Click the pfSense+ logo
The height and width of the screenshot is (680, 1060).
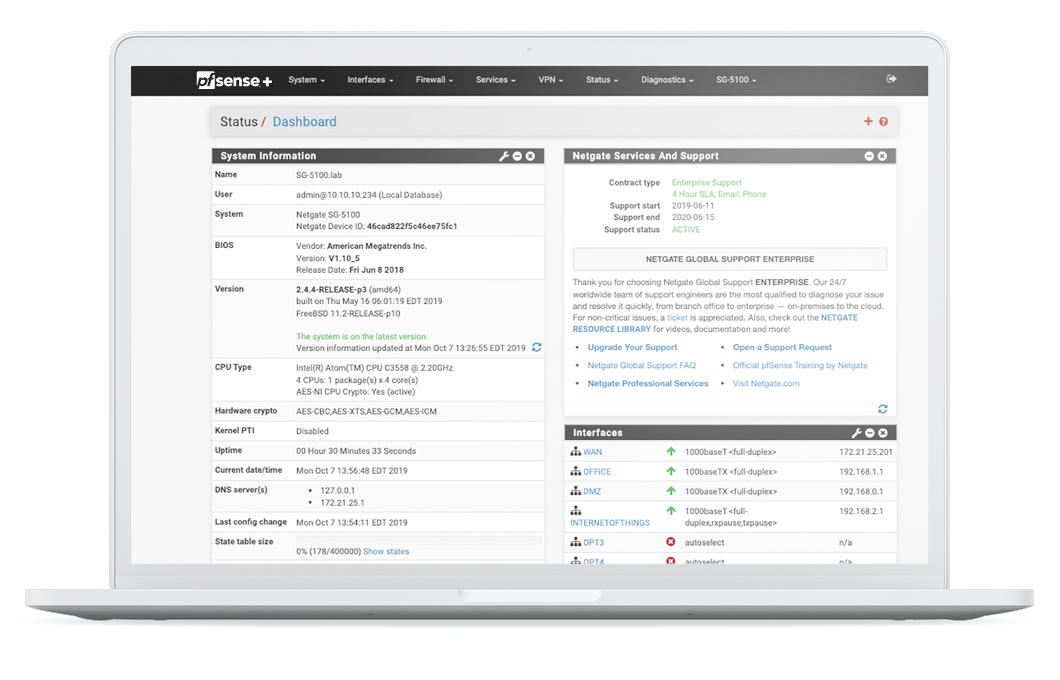coord(234,80)
